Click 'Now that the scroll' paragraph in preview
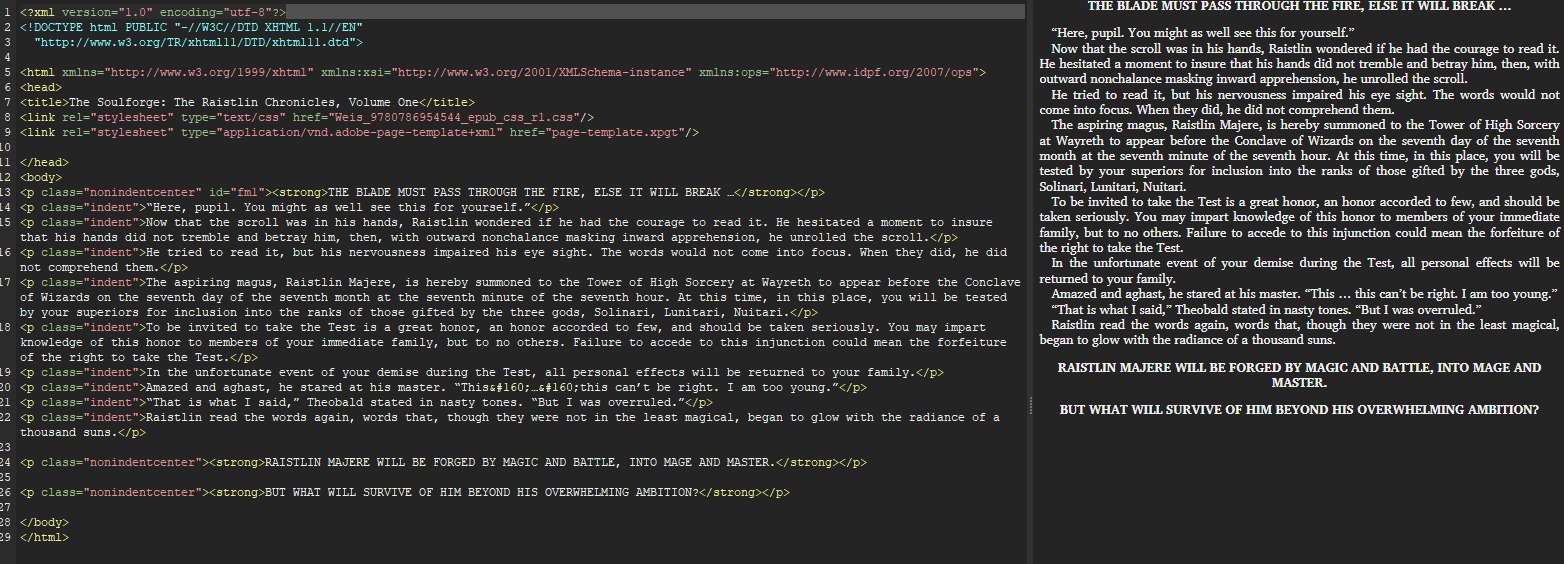1564x564 pixels. (x=1299, y=63)
